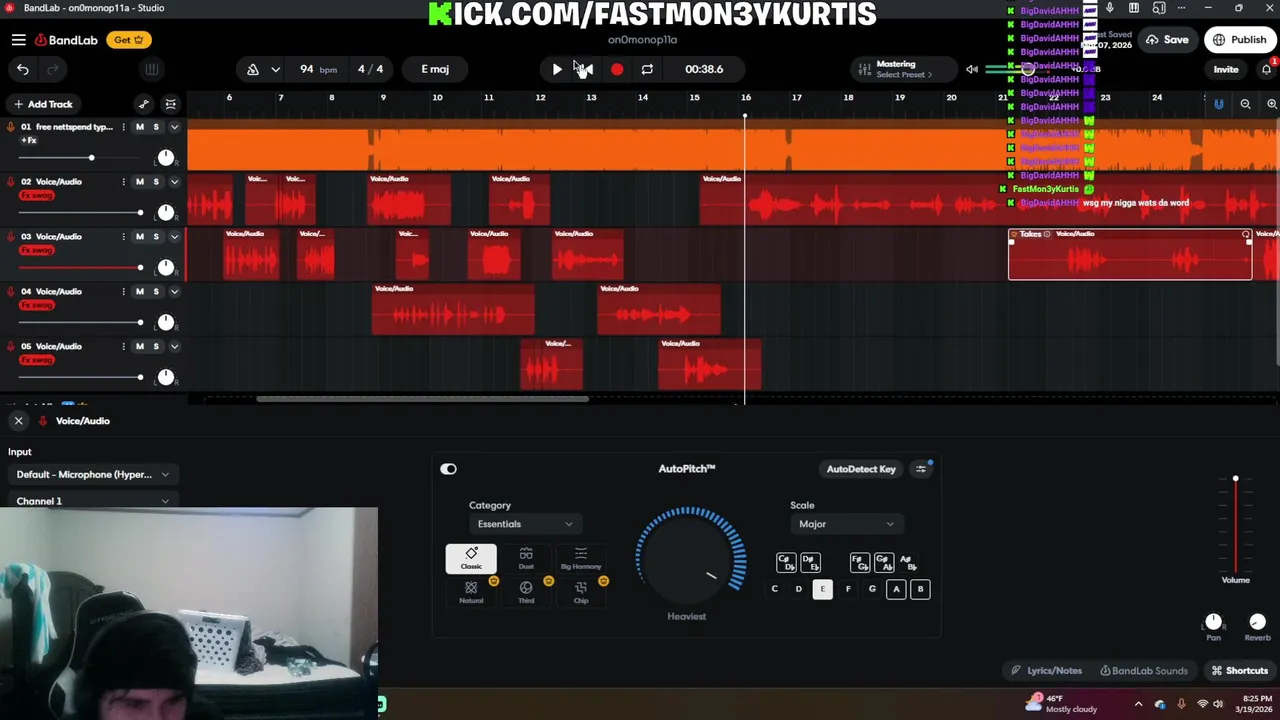Click the Publish button

(x=1239, y=40)
